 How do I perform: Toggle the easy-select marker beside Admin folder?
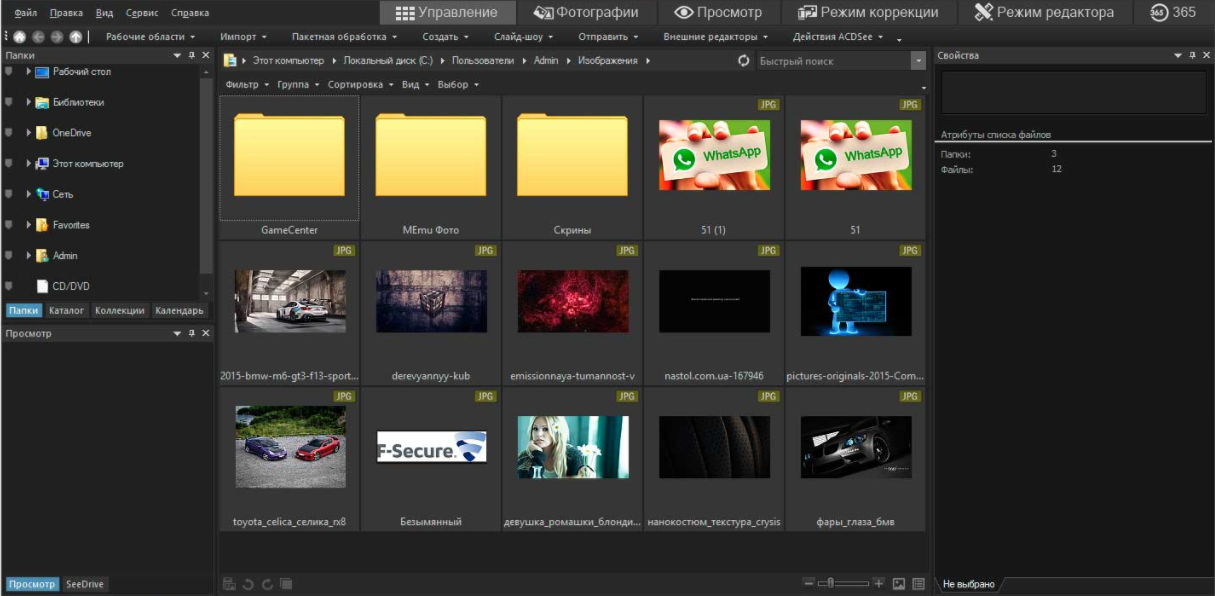(9, 256)
